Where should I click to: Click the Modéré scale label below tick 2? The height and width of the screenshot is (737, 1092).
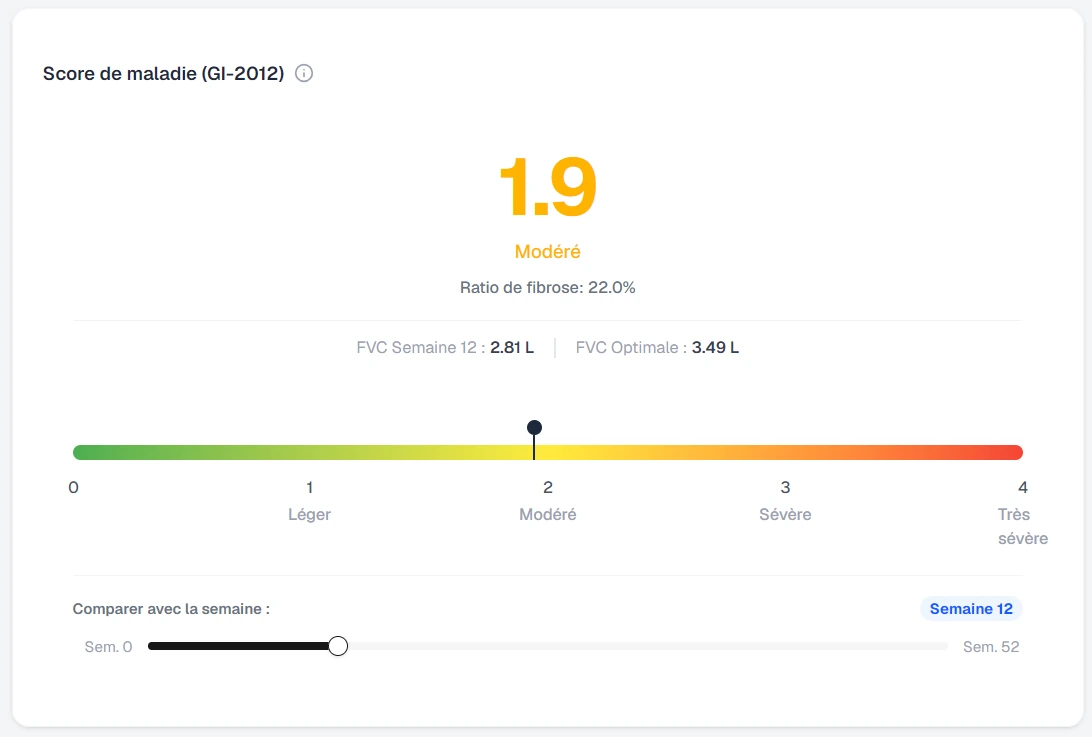coord(547,514)
